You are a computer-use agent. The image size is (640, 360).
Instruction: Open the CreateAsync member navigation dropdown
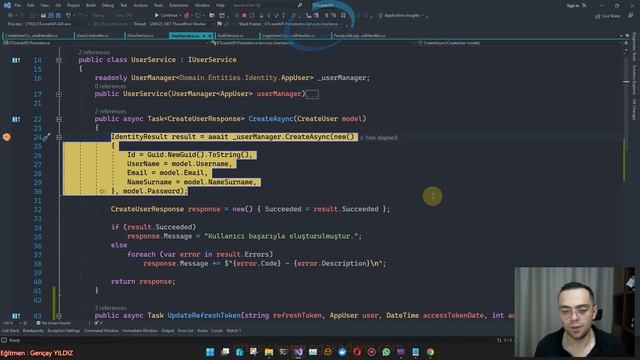[520, 42]
